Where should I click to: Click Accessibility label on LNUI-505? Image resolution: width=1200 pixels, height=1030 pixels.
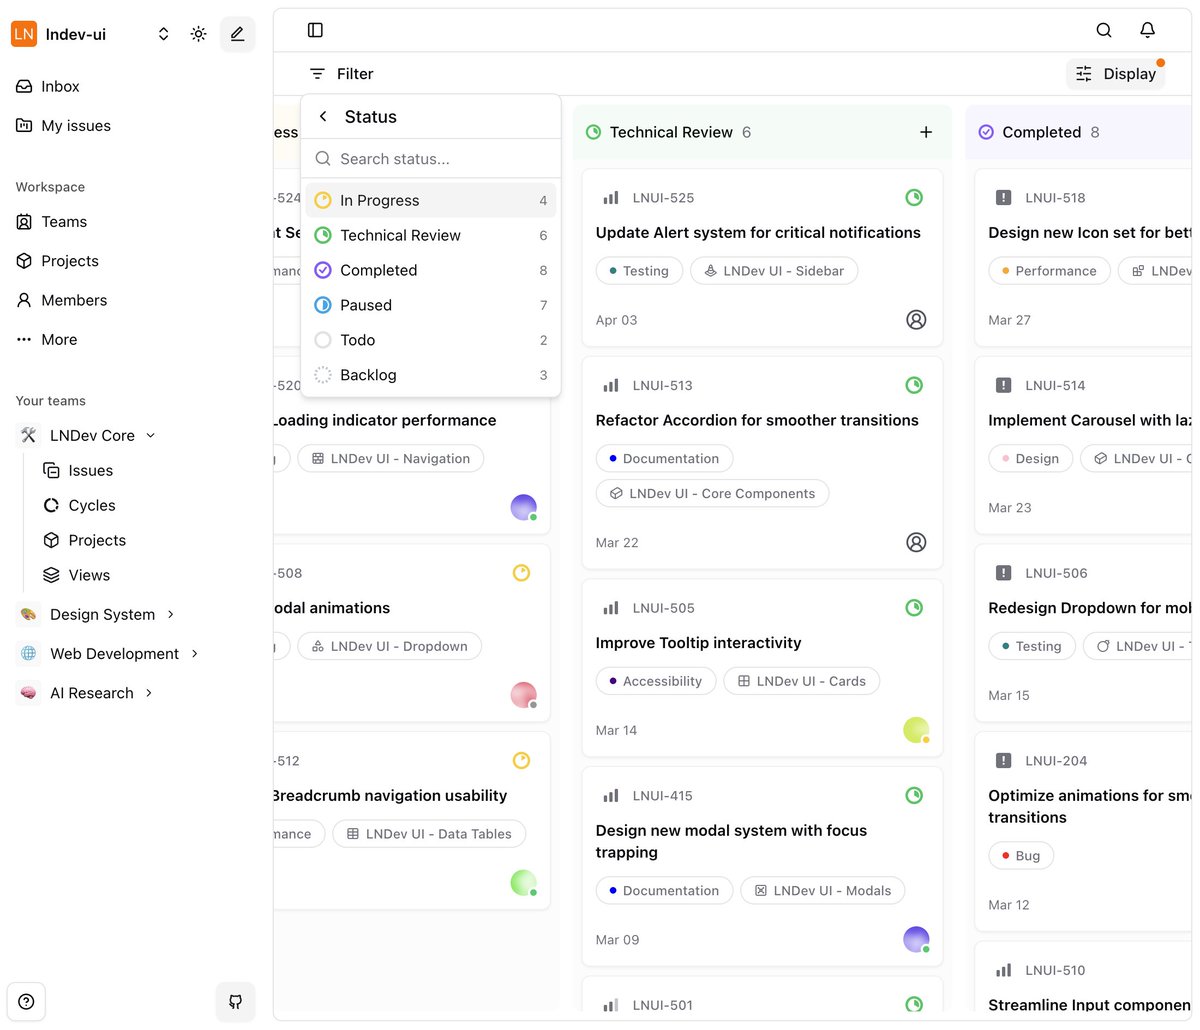[x=656, y=682]
